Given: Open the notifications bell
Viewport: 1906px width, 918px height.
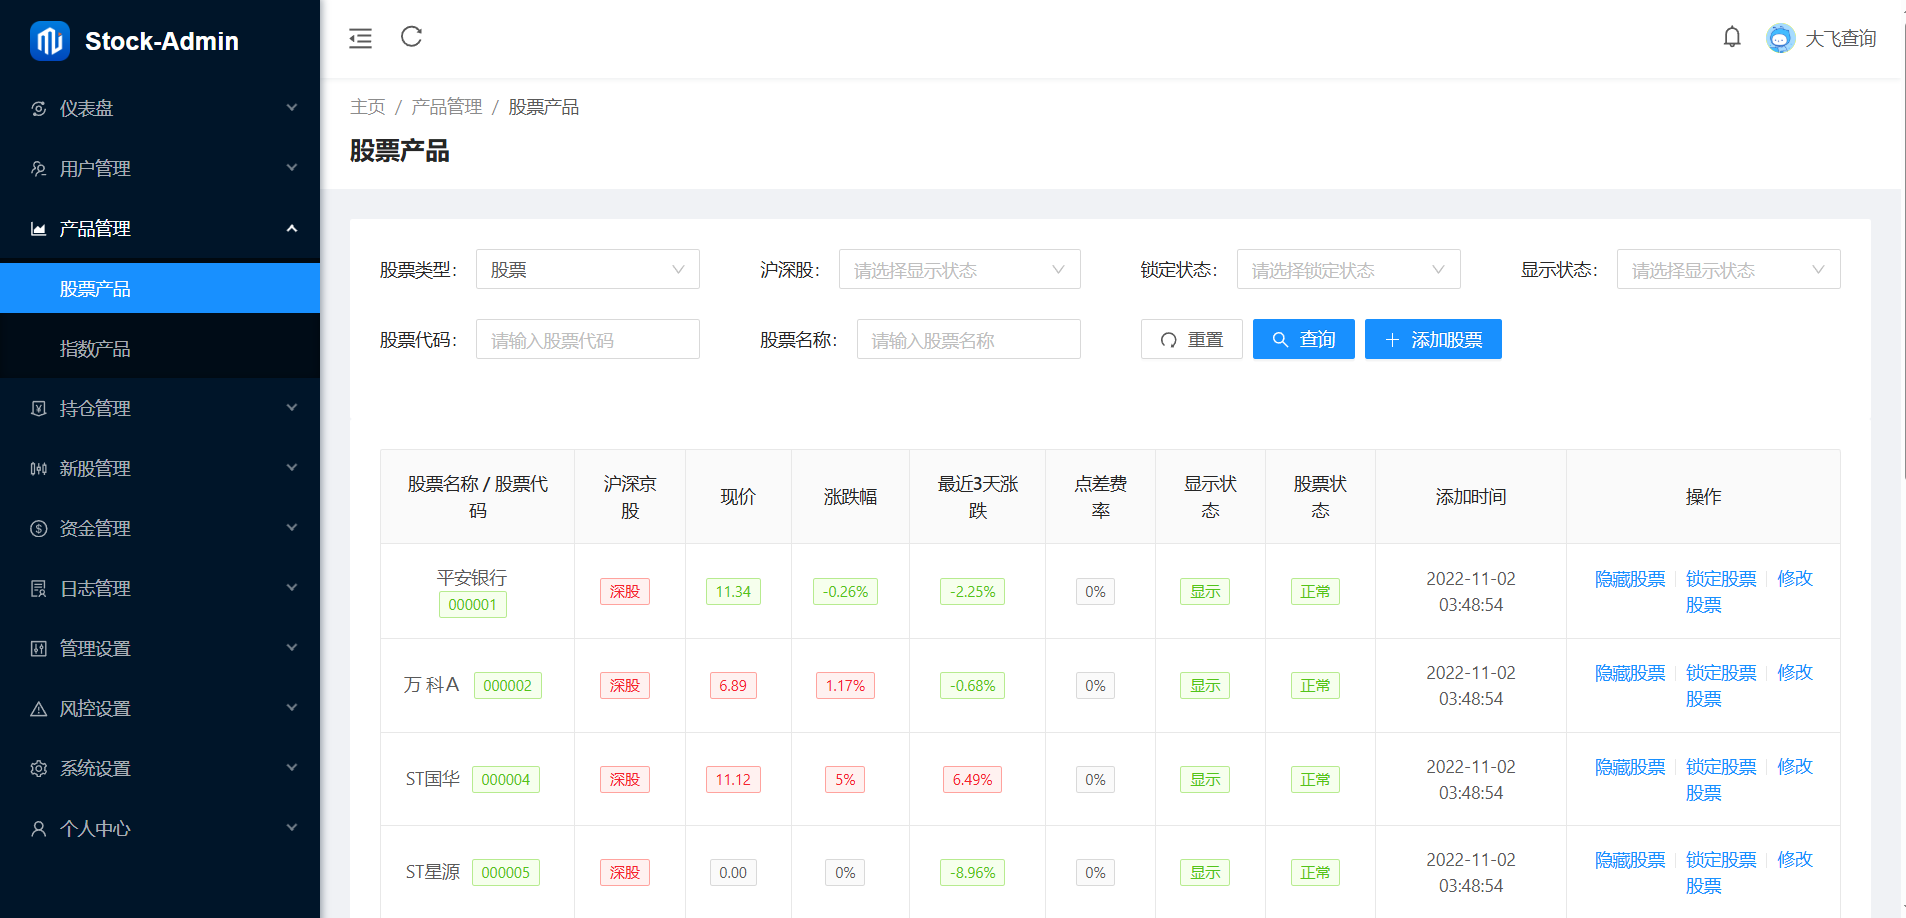Looking at the screenshot, I should 1732,38.
